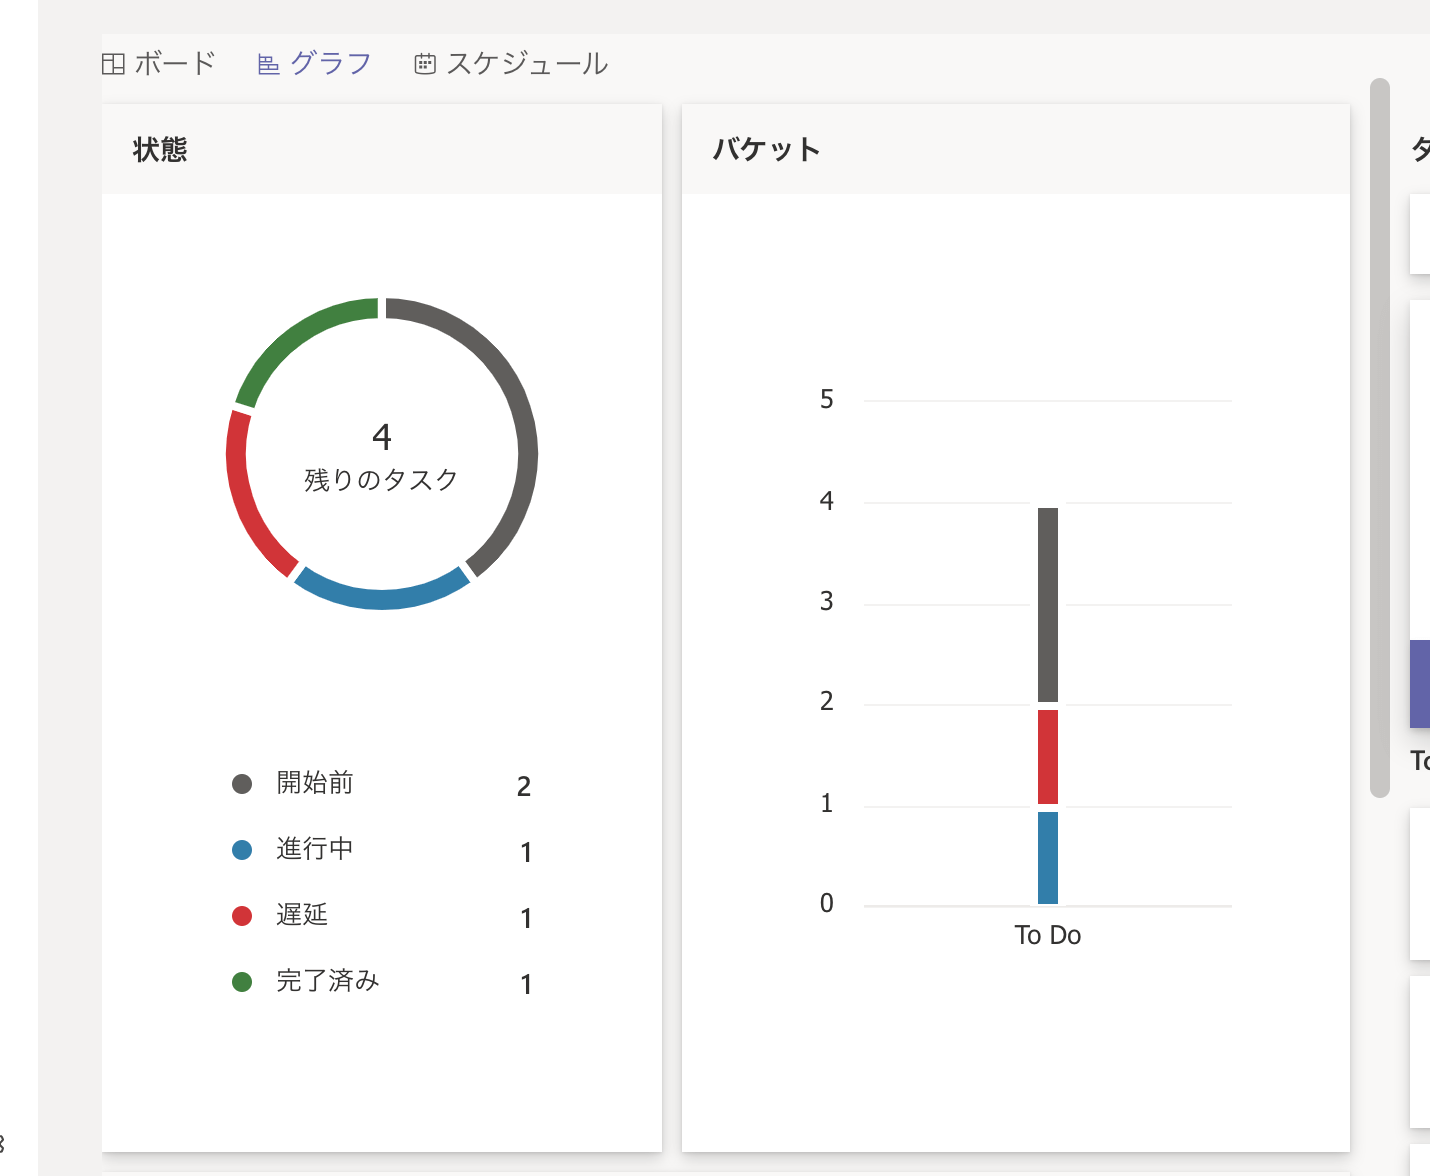This screenshot has height=1176, width=1430.
Task: Click the blue section of the To Do bar
Action: click(1047, 858)
